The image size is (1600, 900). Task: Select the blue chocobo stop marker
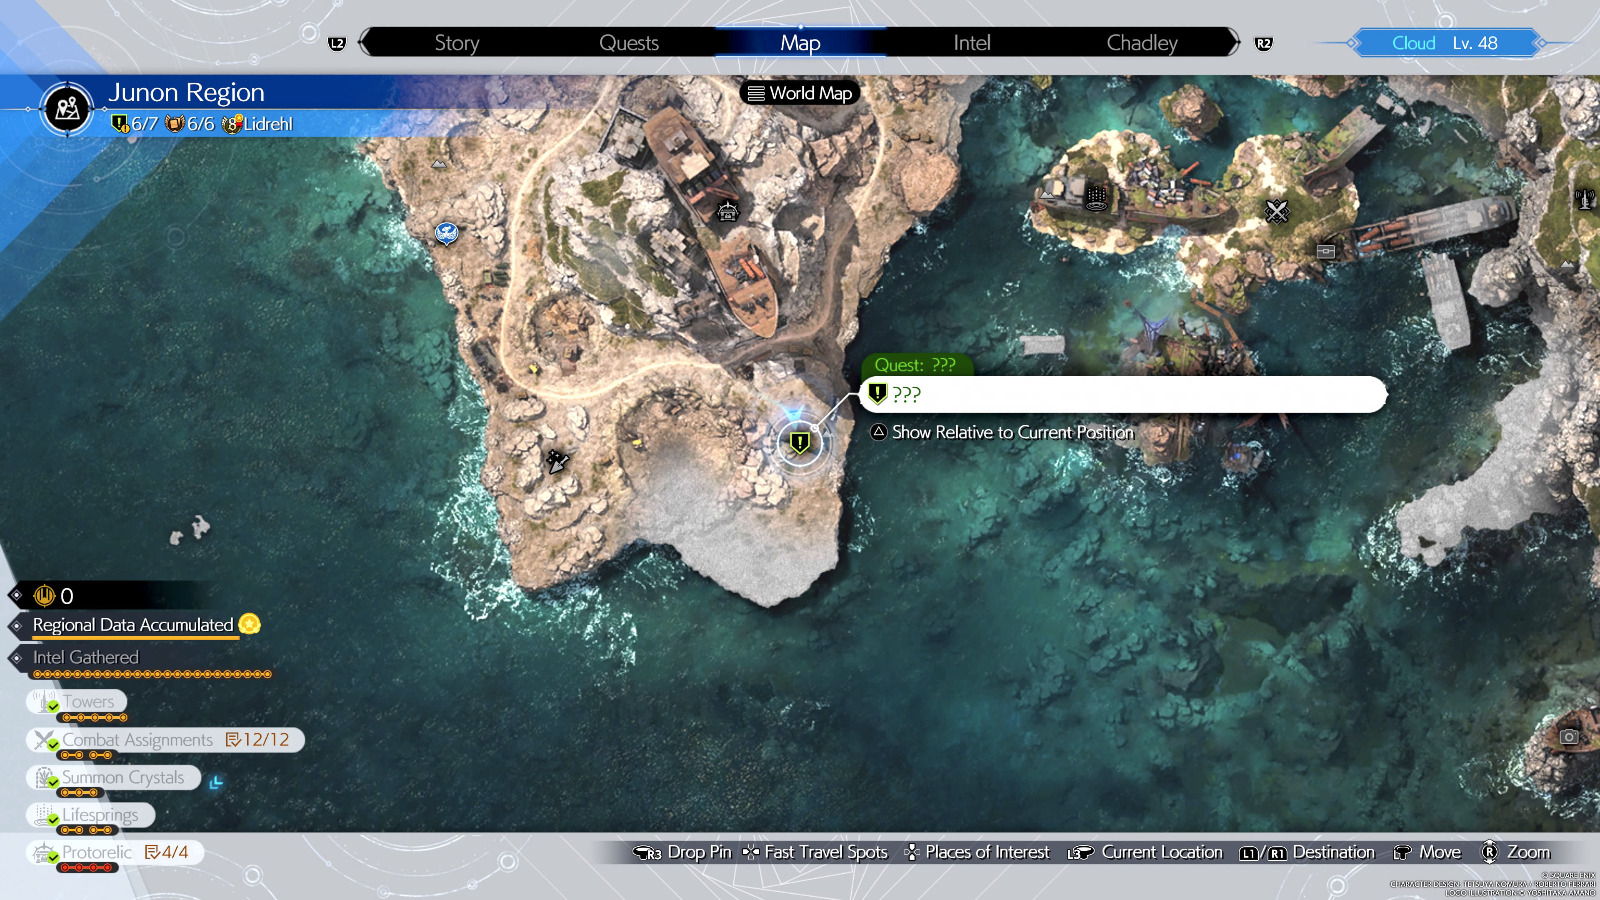tap(446, 233)
